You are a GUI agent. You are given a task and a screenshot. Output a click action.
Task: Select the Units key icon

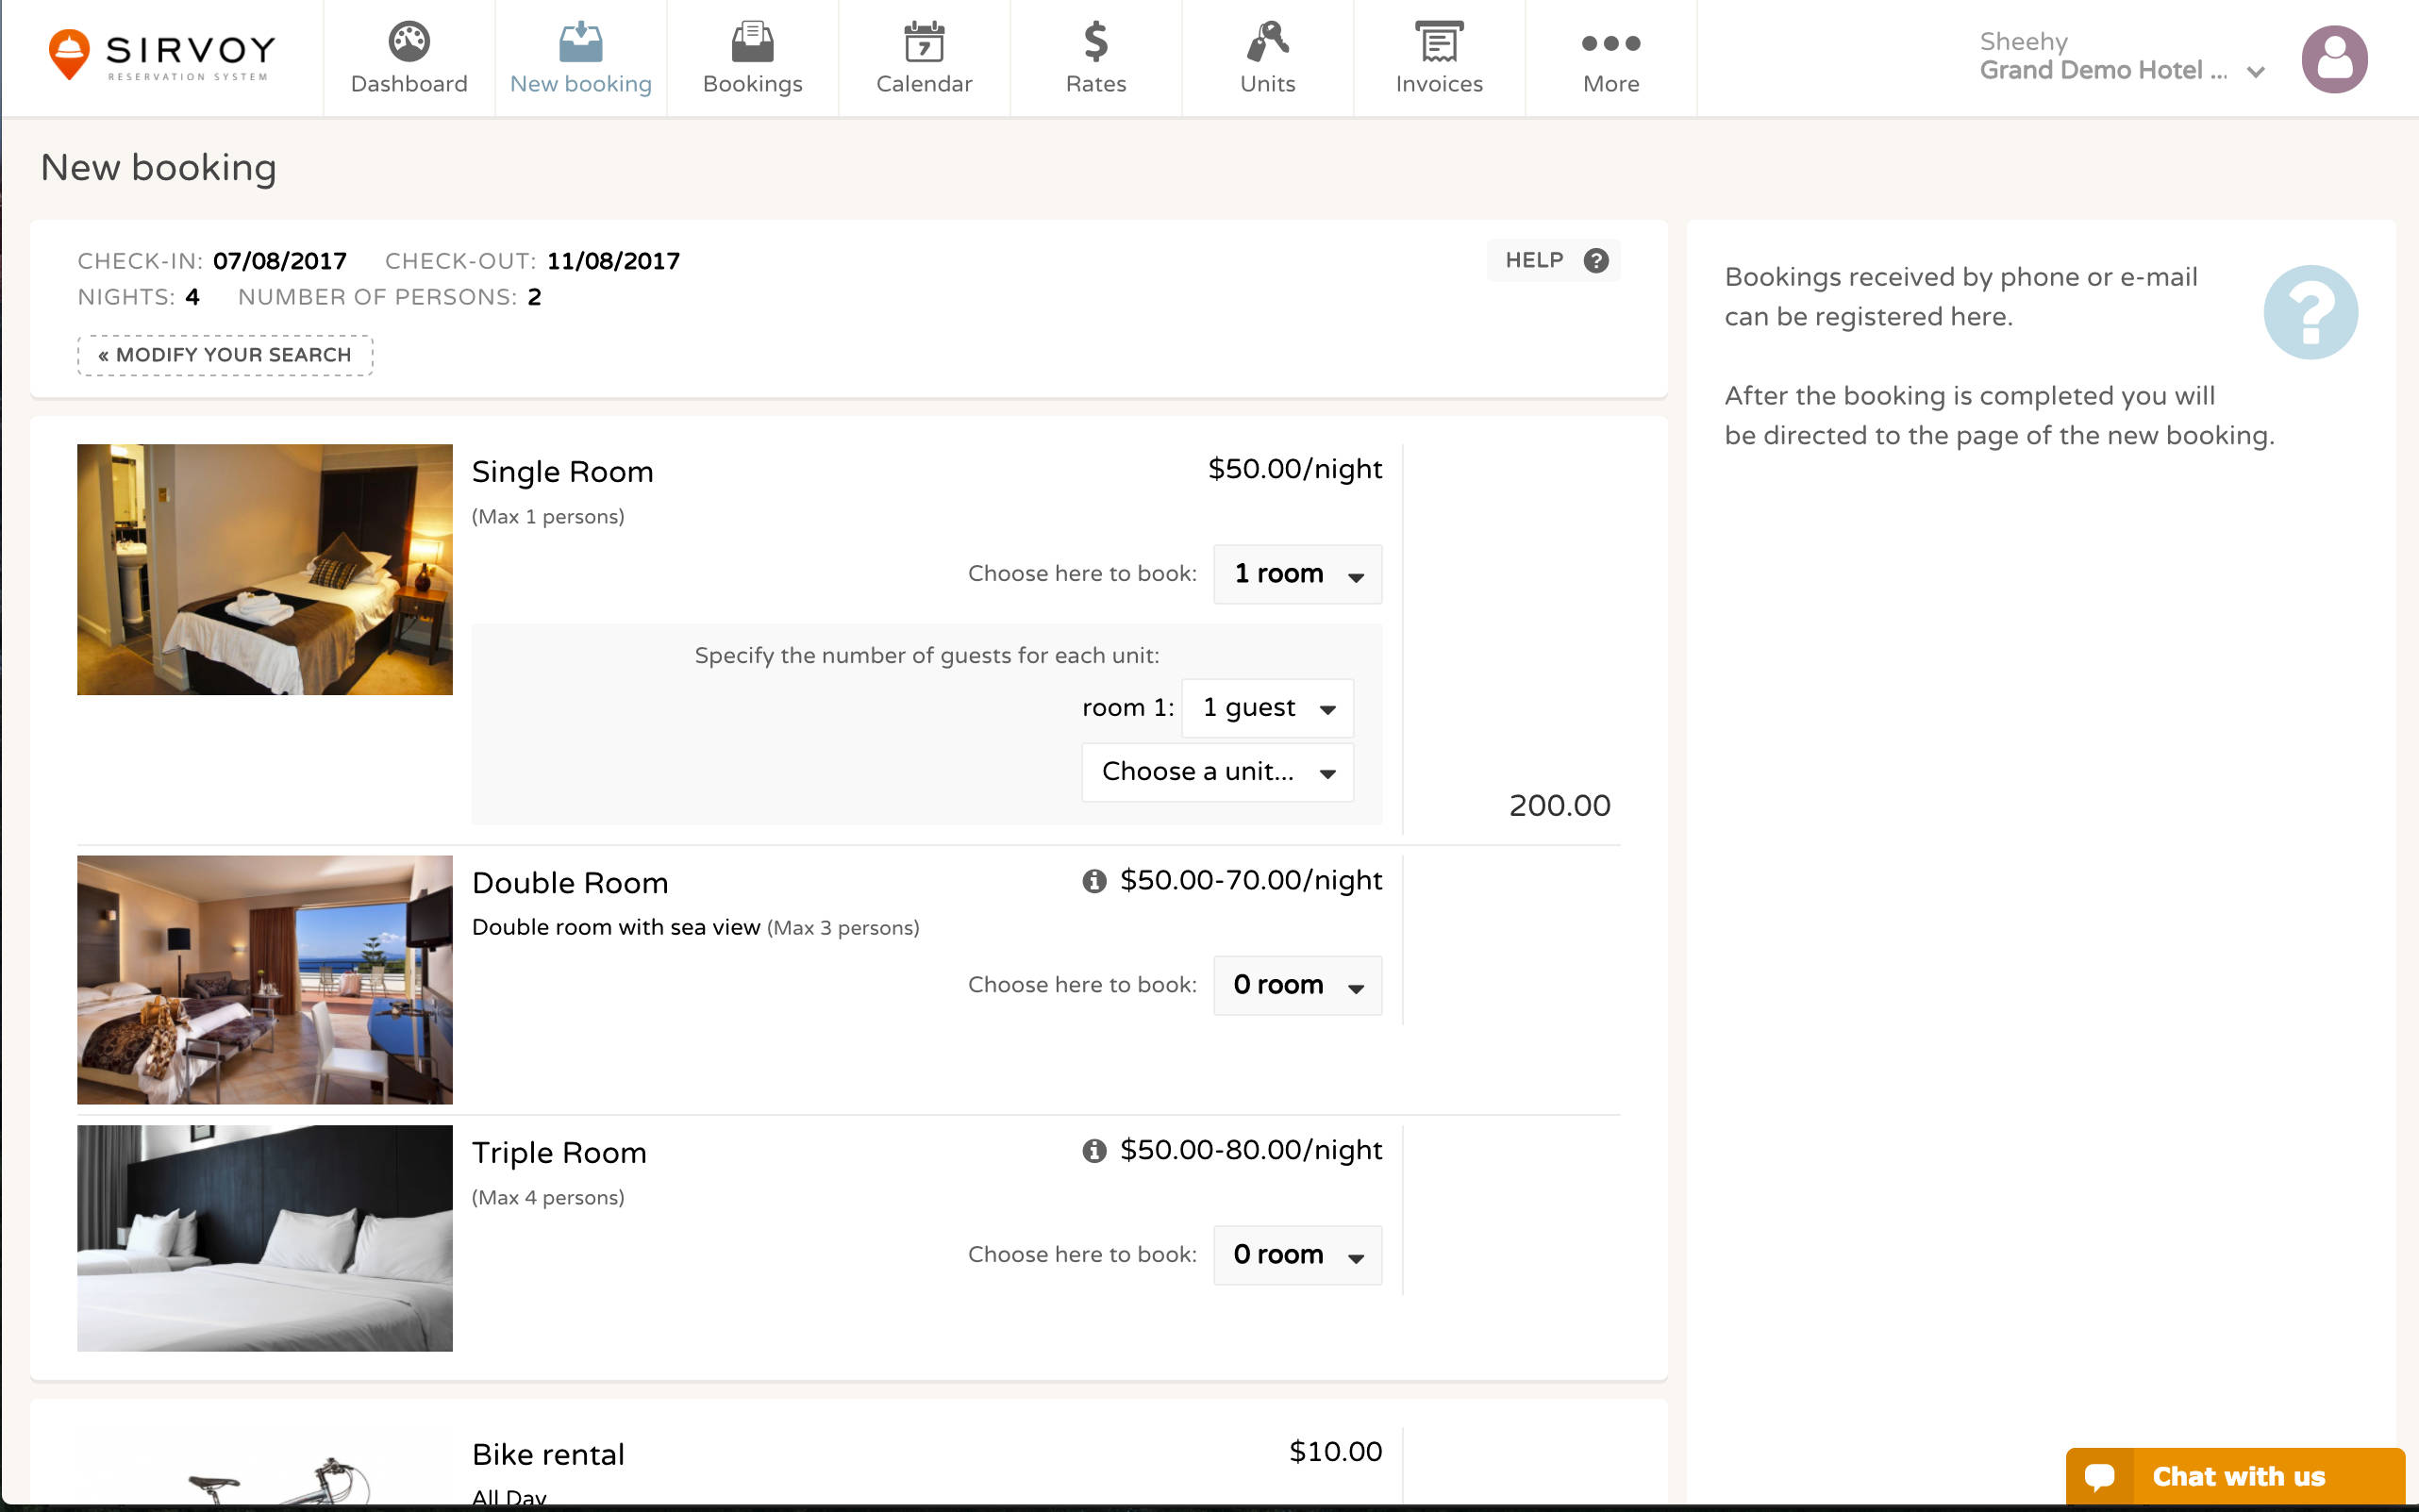(1266, 42)
